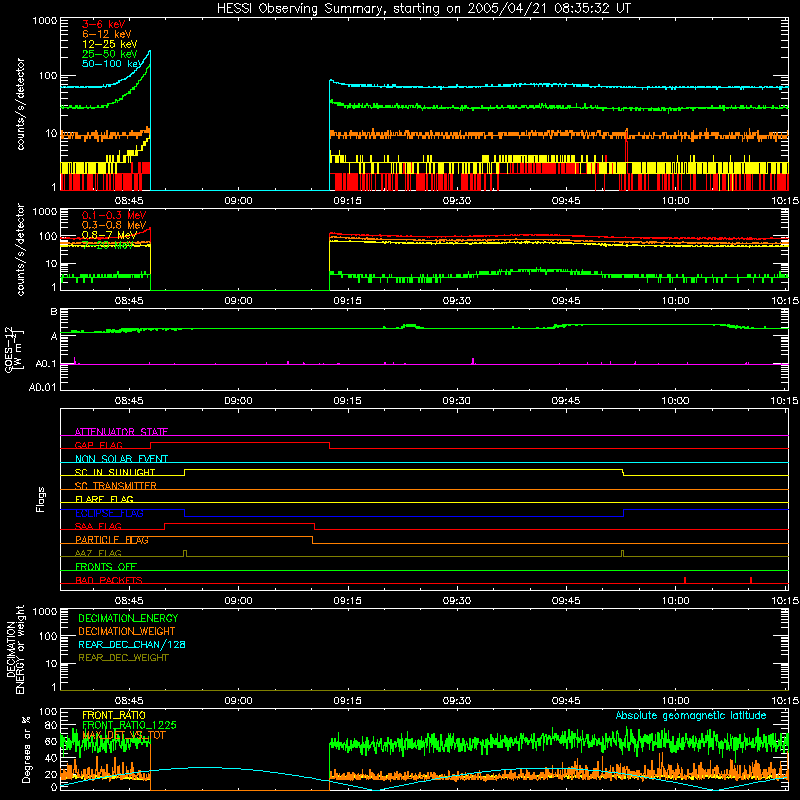
Task: Select the GAP_FLAG label
Action: [x=98, y=445]
